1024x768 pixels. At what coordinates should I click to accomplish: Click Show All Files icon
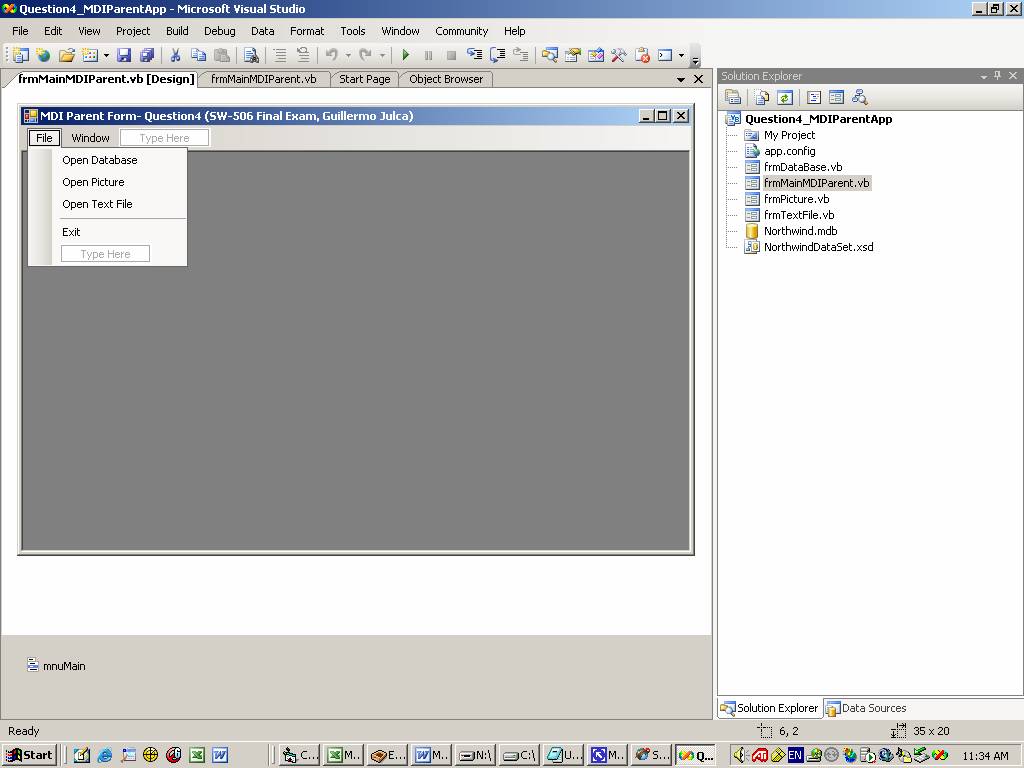762,97
